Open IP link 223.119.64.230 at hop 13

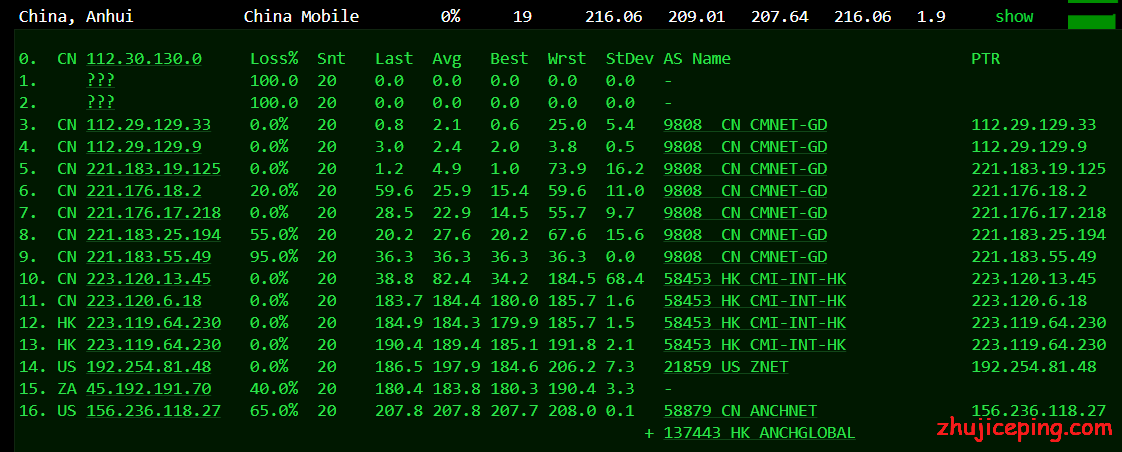click(x=154, y=345)
